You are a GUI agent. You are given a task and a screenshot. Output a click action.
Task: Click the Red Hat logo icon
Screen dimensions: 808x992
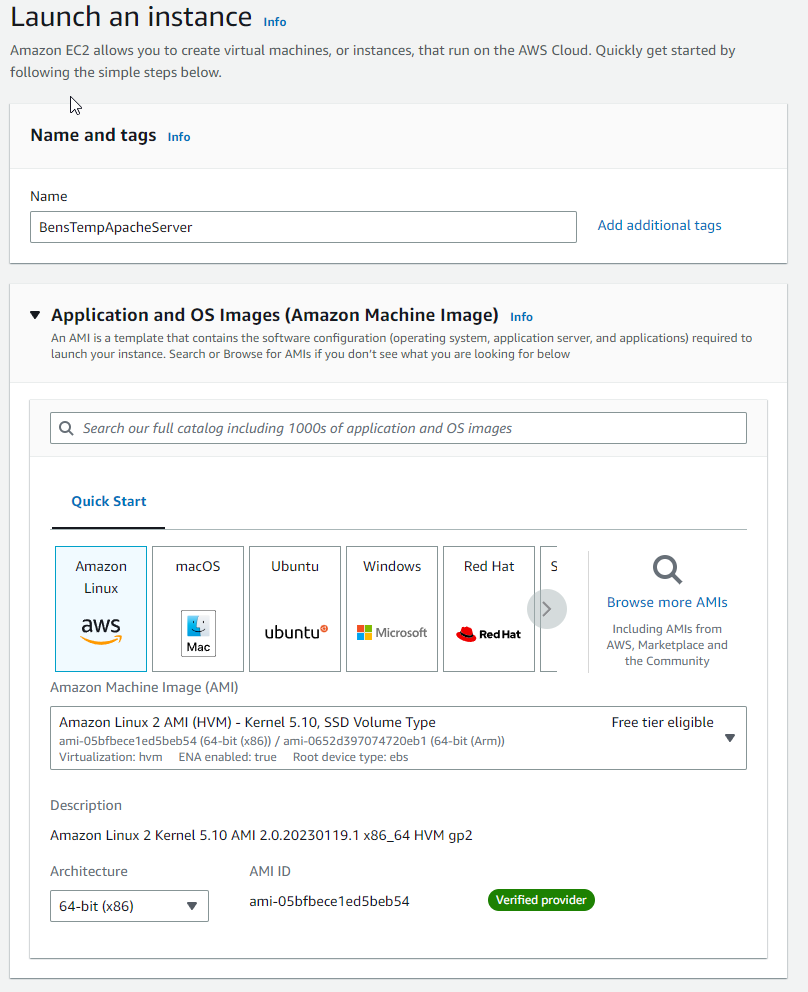pos(488,634)
